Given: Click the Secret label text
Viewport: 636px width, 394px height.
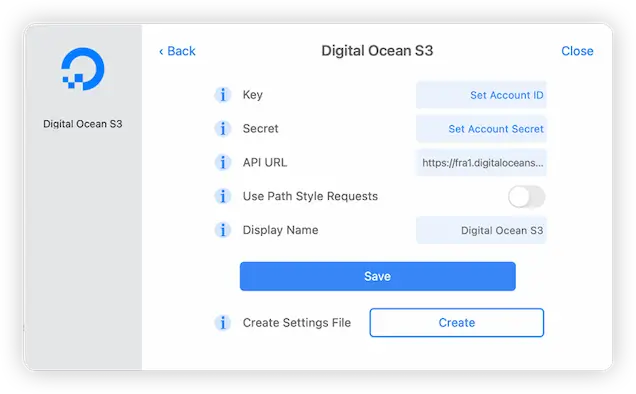Looking at the screenshot, I should click(260, 129).
